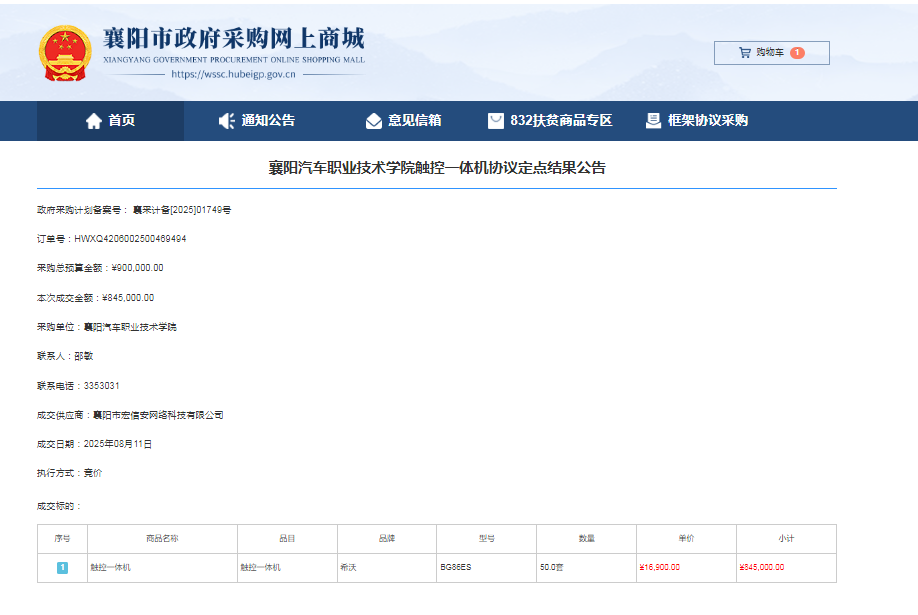
Task: Click the shopping cart icon
Action: point(745,52)
